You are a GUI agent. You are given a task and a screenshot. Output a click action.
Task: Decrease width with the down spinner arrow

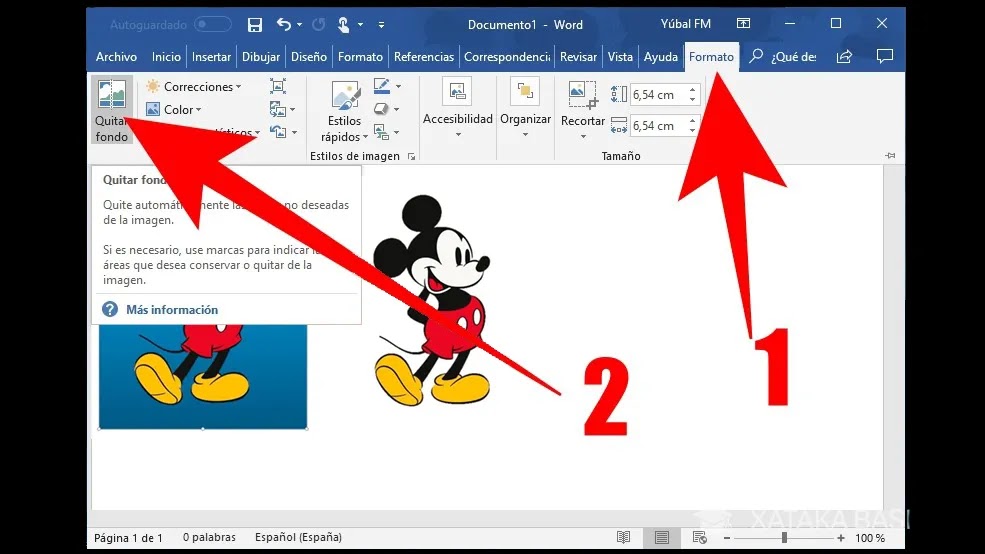coord(692,131)
